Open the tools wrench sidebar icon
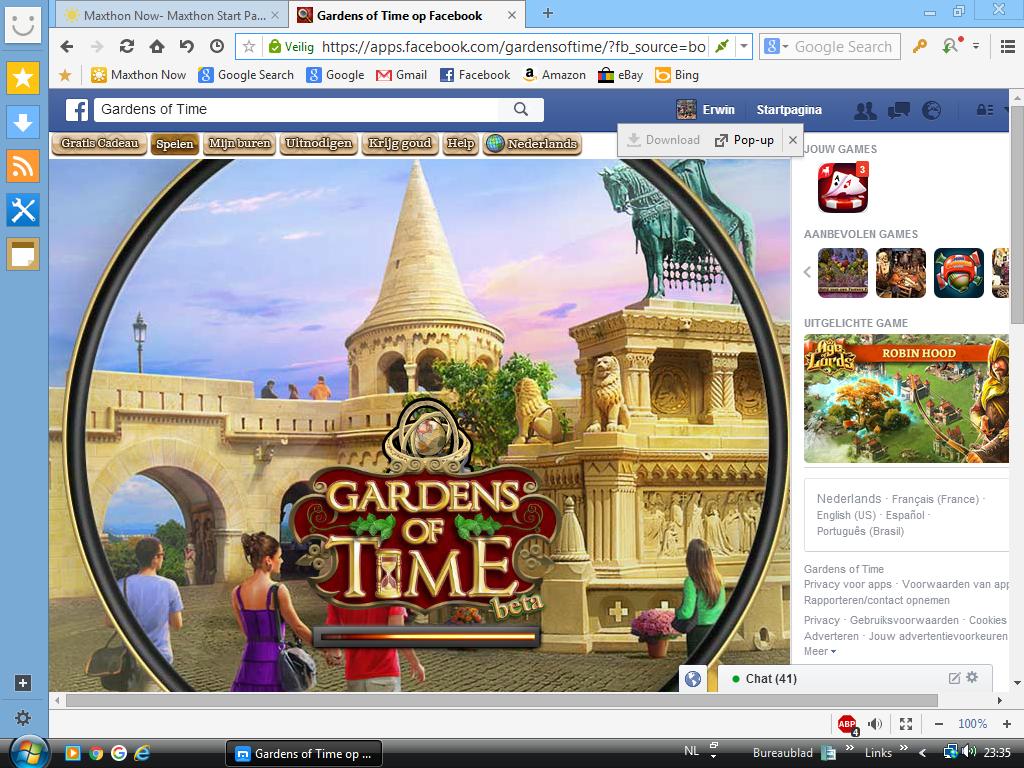Image resolution: width=1024 pixels, height=768 pixels. 23,210
